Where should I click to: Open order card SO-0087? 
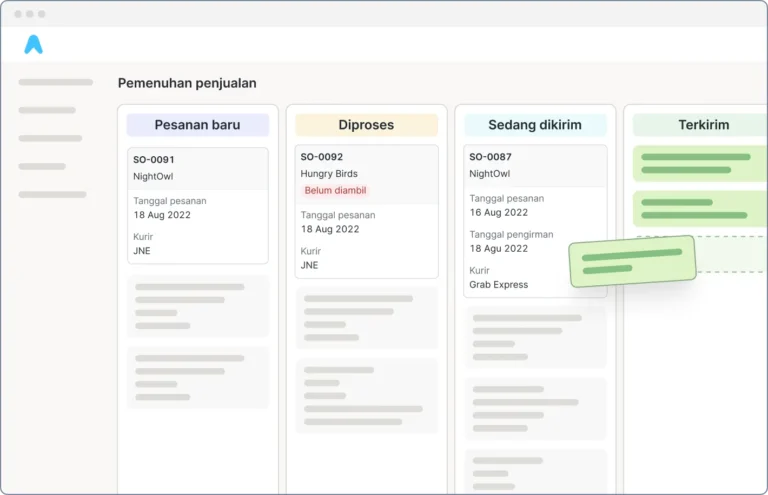[x=535, y=220]
